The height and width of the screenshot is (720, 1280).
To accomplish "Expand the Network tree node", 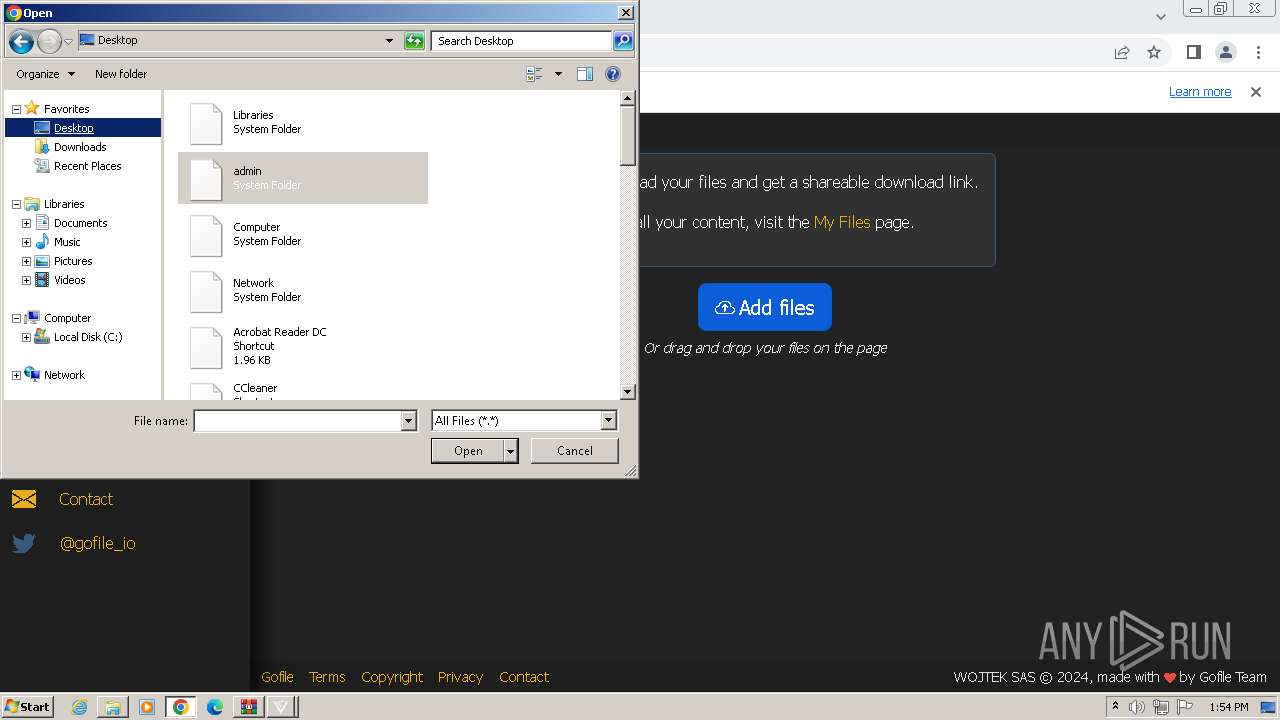I will (x=16, y=375).
